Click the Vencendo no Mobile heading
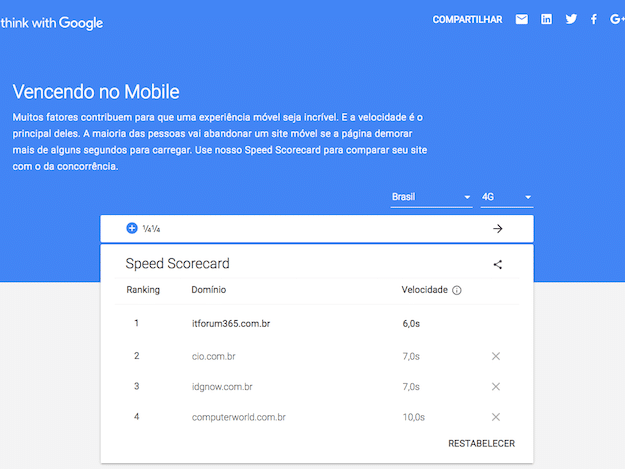 tap(96, 92)
